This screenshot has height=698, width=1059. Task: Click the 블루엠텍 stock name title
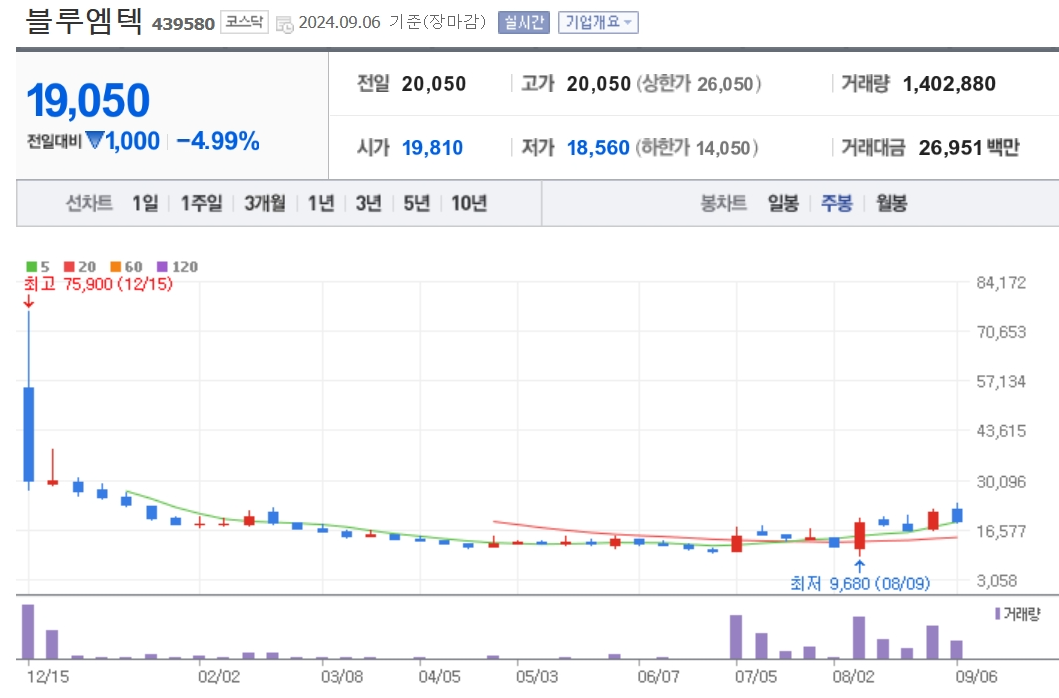coord(84,20)
